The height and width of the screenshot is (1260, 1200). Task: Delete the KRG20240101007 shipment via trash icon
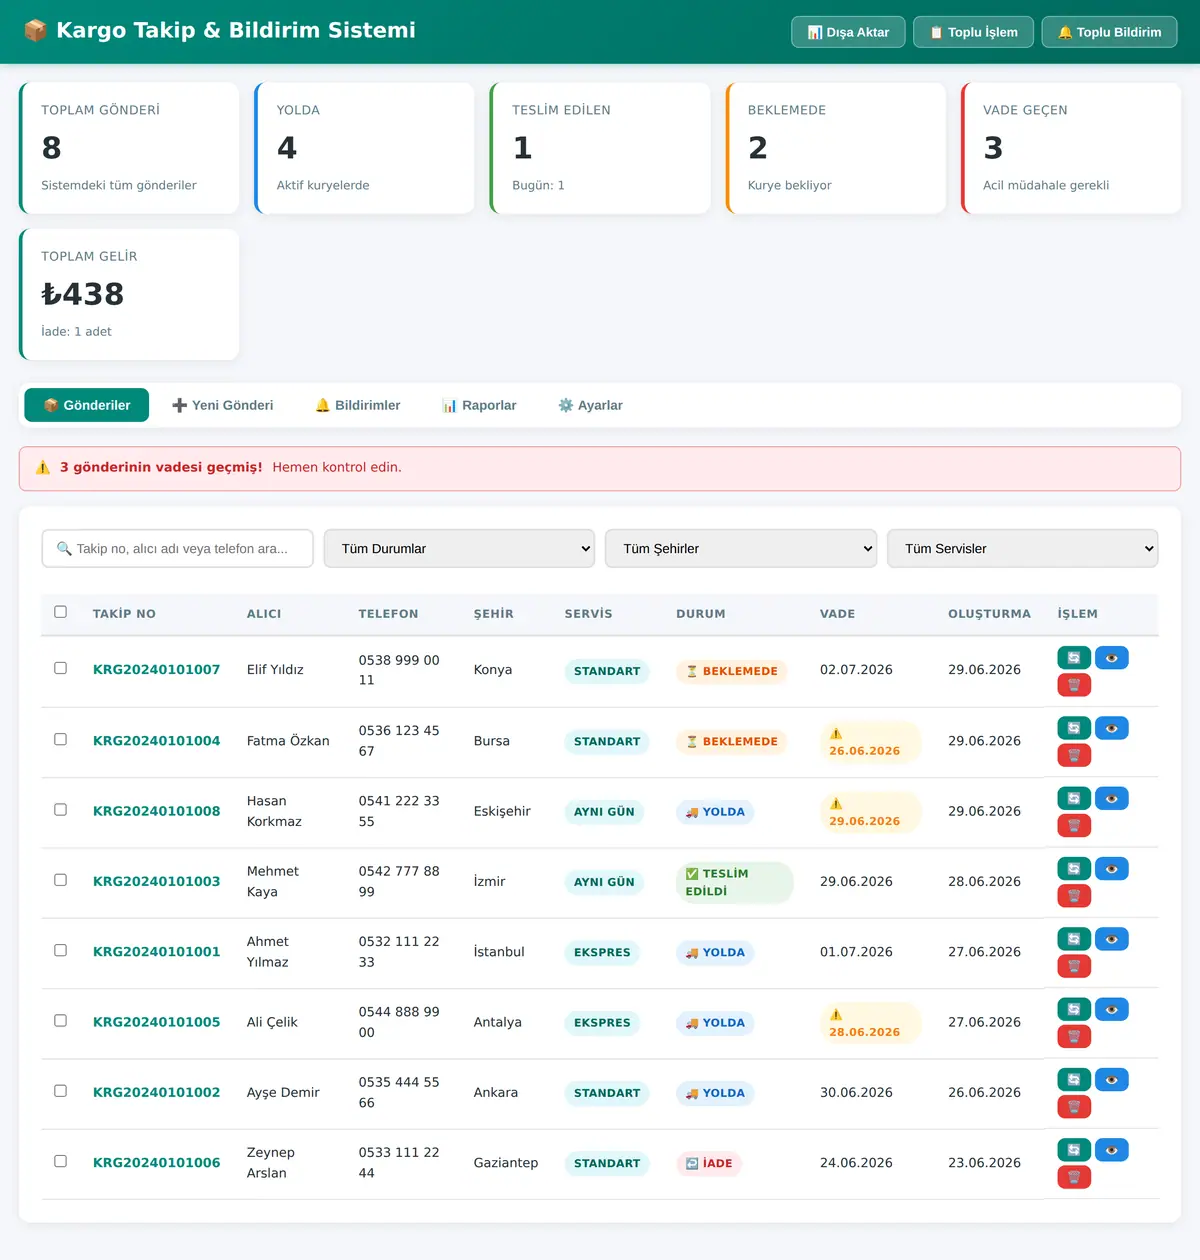[1074, 685]
